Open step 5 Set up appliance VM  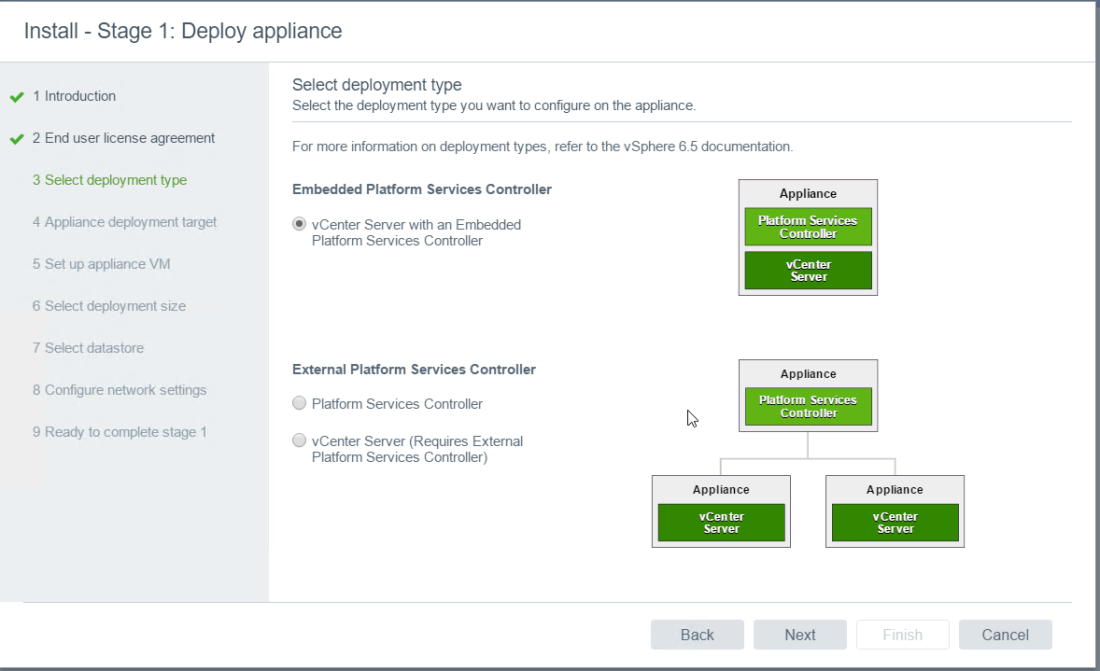point(102,264)
